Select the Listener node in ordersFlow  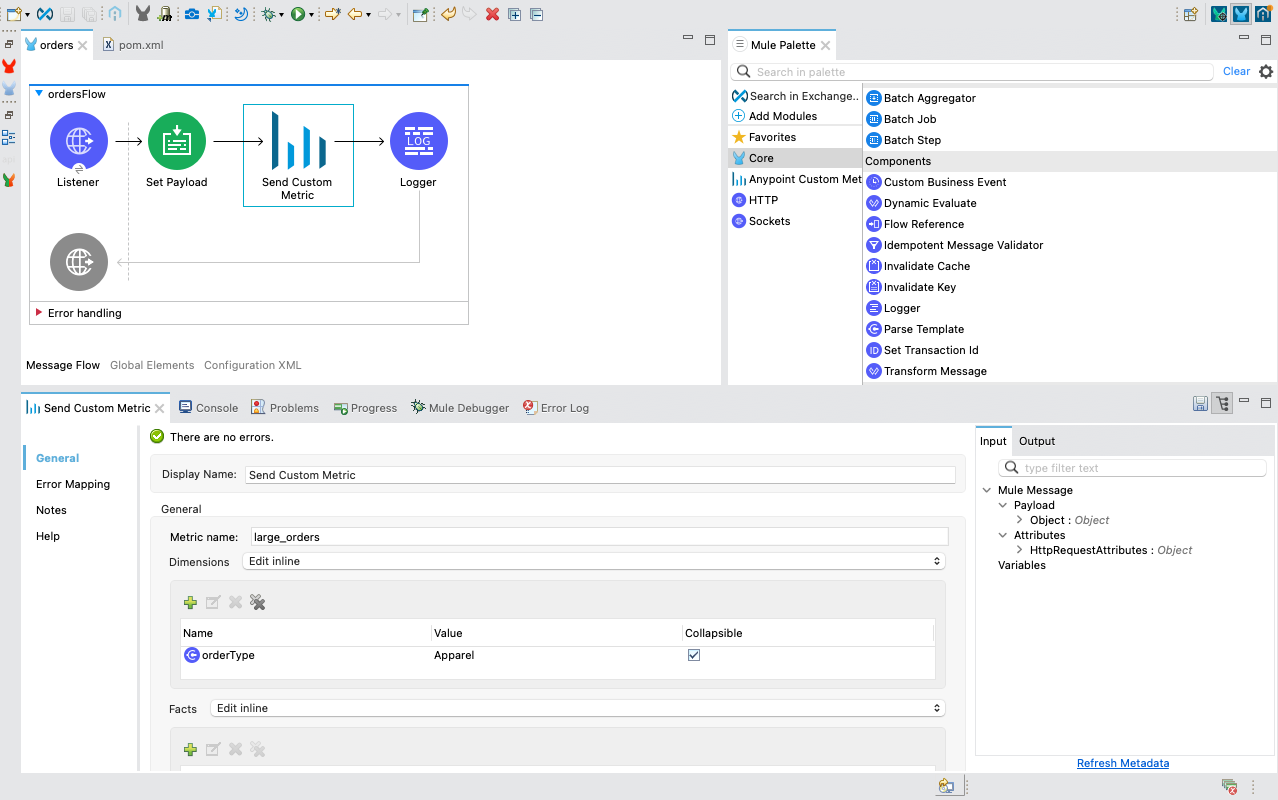[78, 140]
